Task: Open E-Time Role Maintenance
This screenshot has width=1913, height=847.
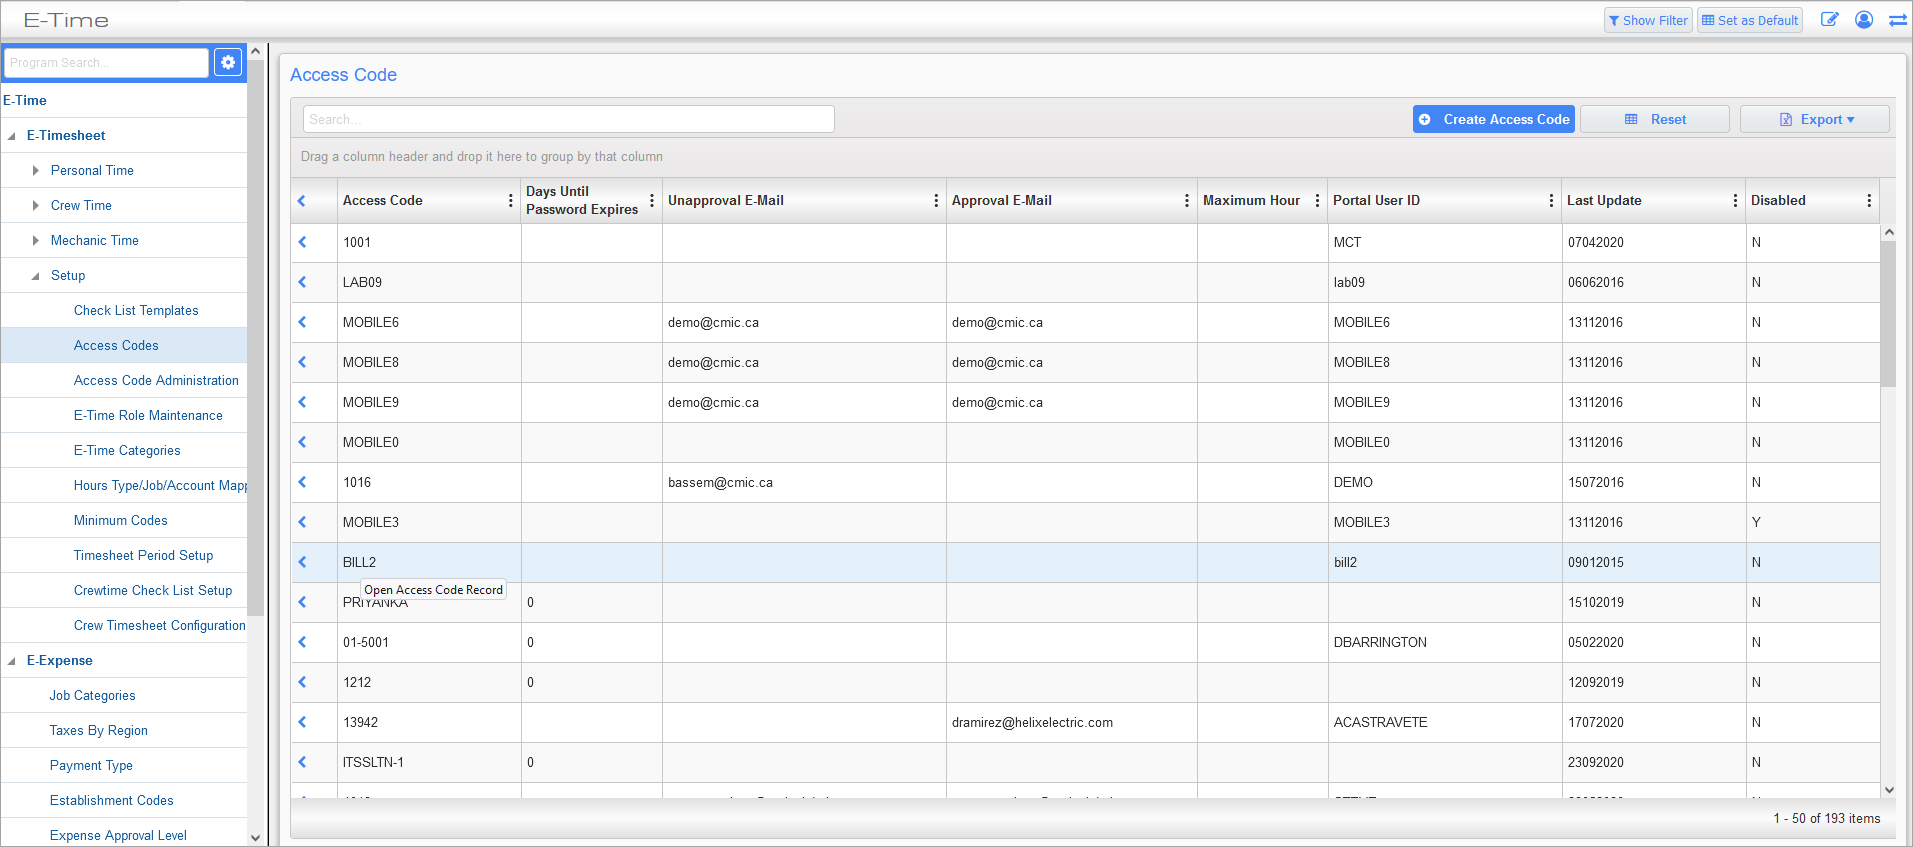Action: (x=148, y=415)
